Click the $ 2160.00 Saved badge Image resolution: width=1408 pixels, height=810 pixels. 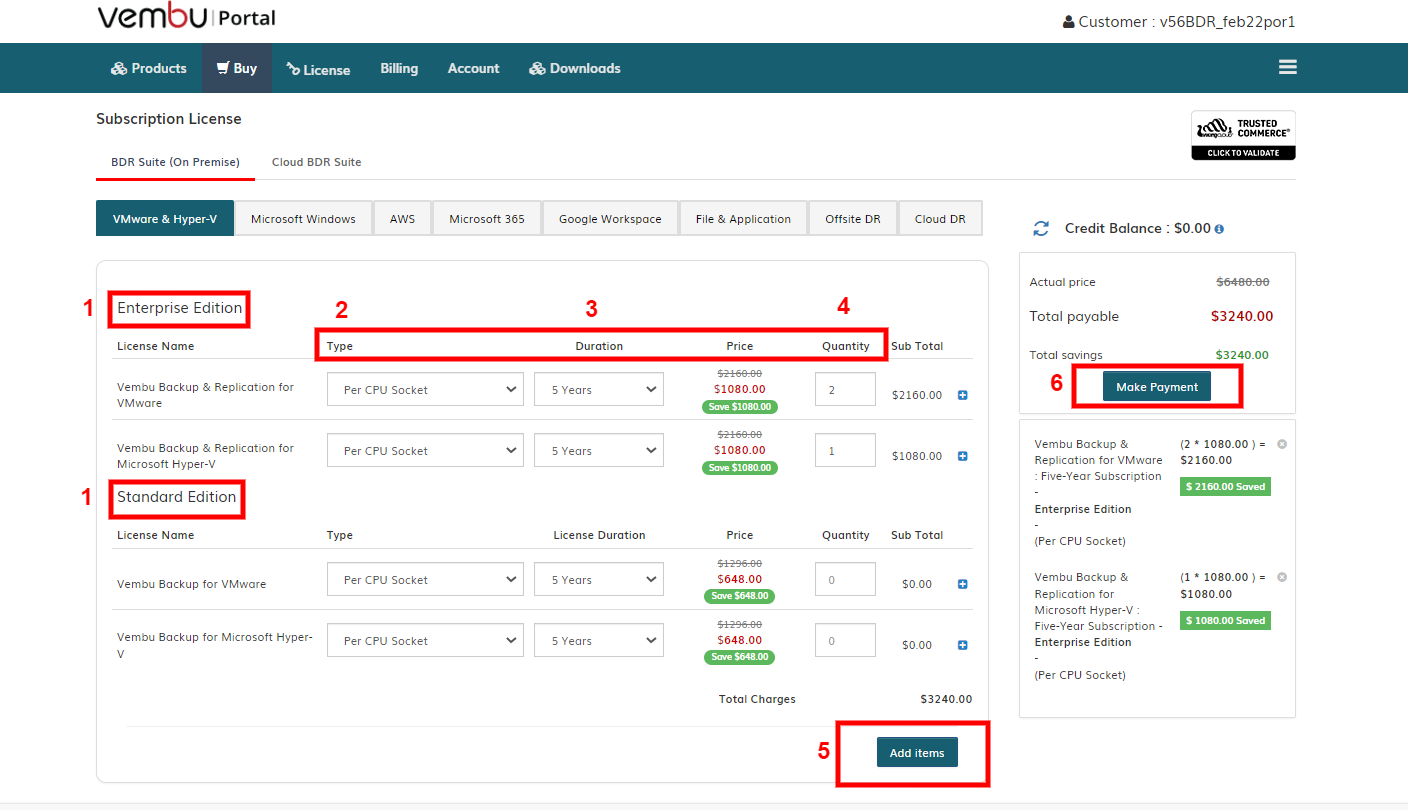tap(1225, 487)
